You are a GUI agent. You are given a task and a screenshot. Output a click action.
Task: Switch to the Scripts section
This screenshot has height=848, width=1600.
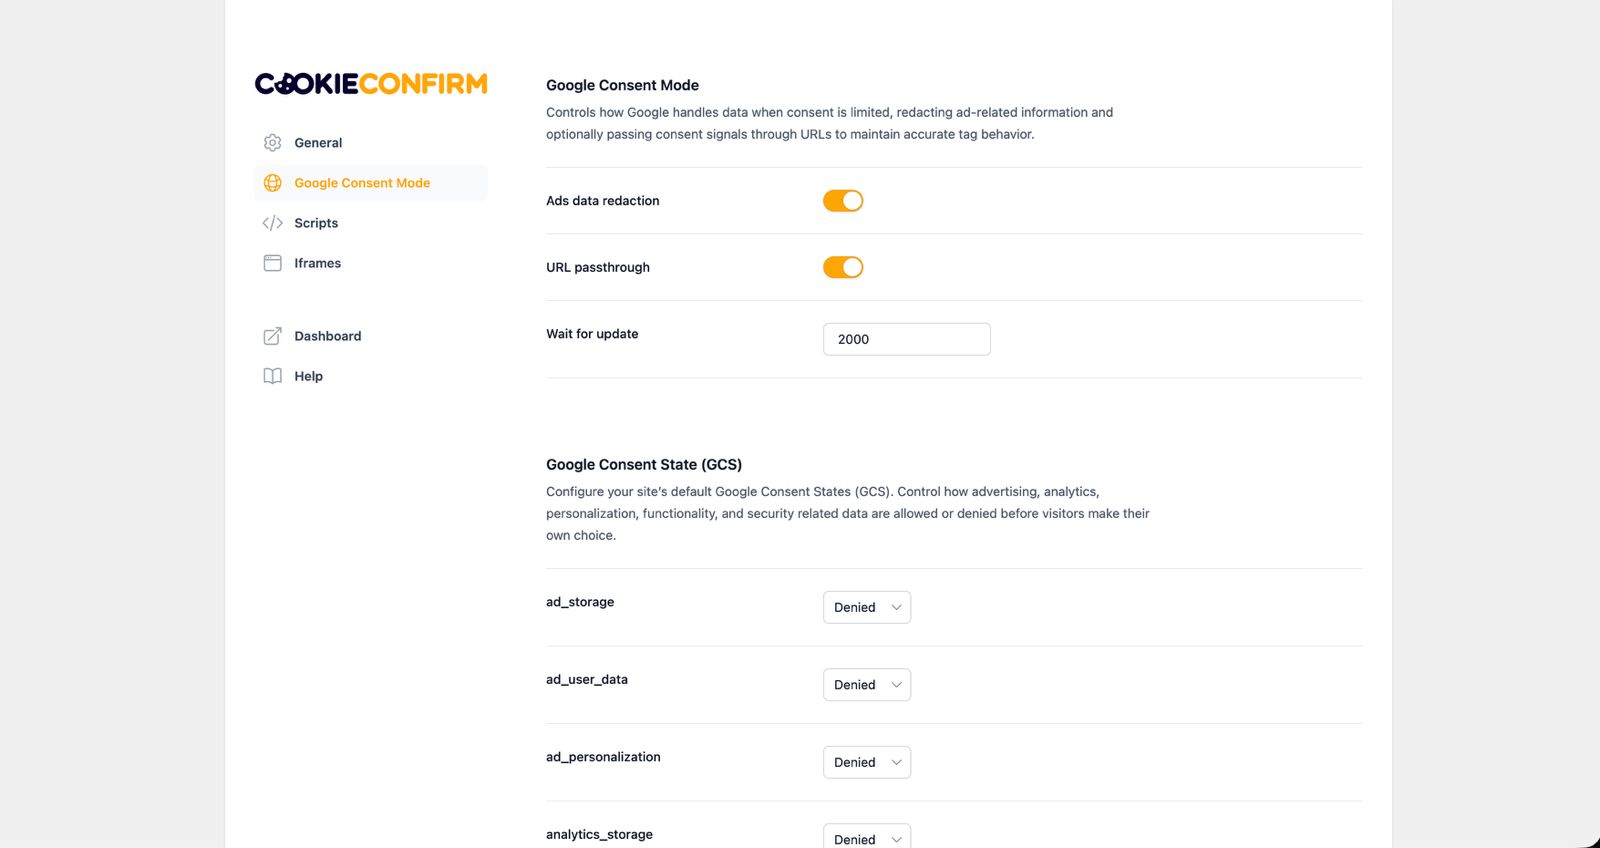315,222
